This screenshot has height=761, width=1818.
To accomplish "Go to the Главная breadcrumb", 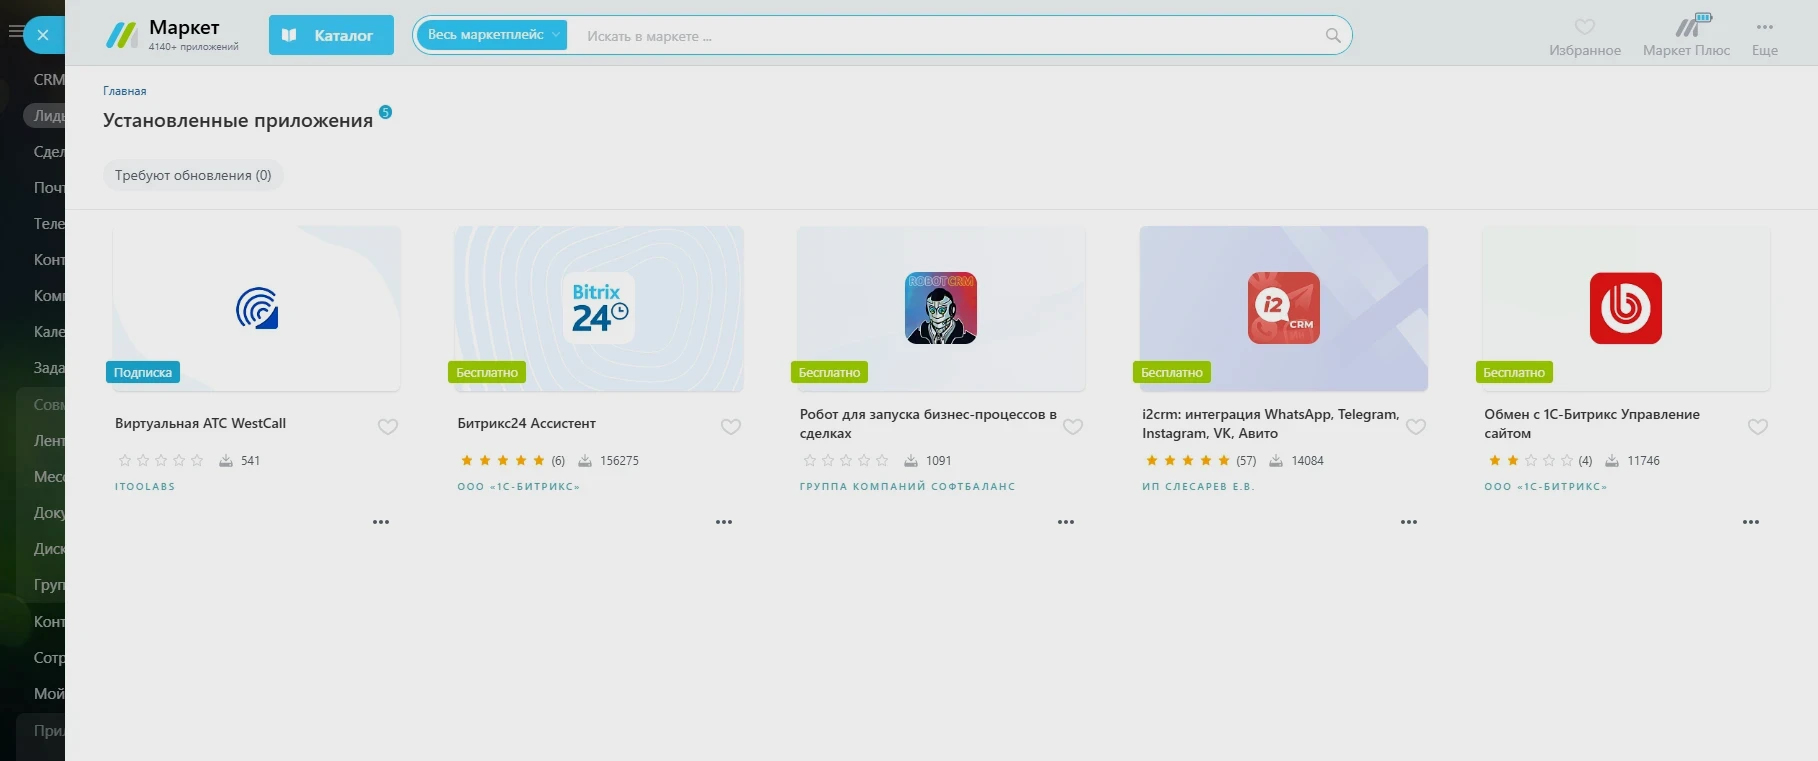I will (x=125, y=91).
